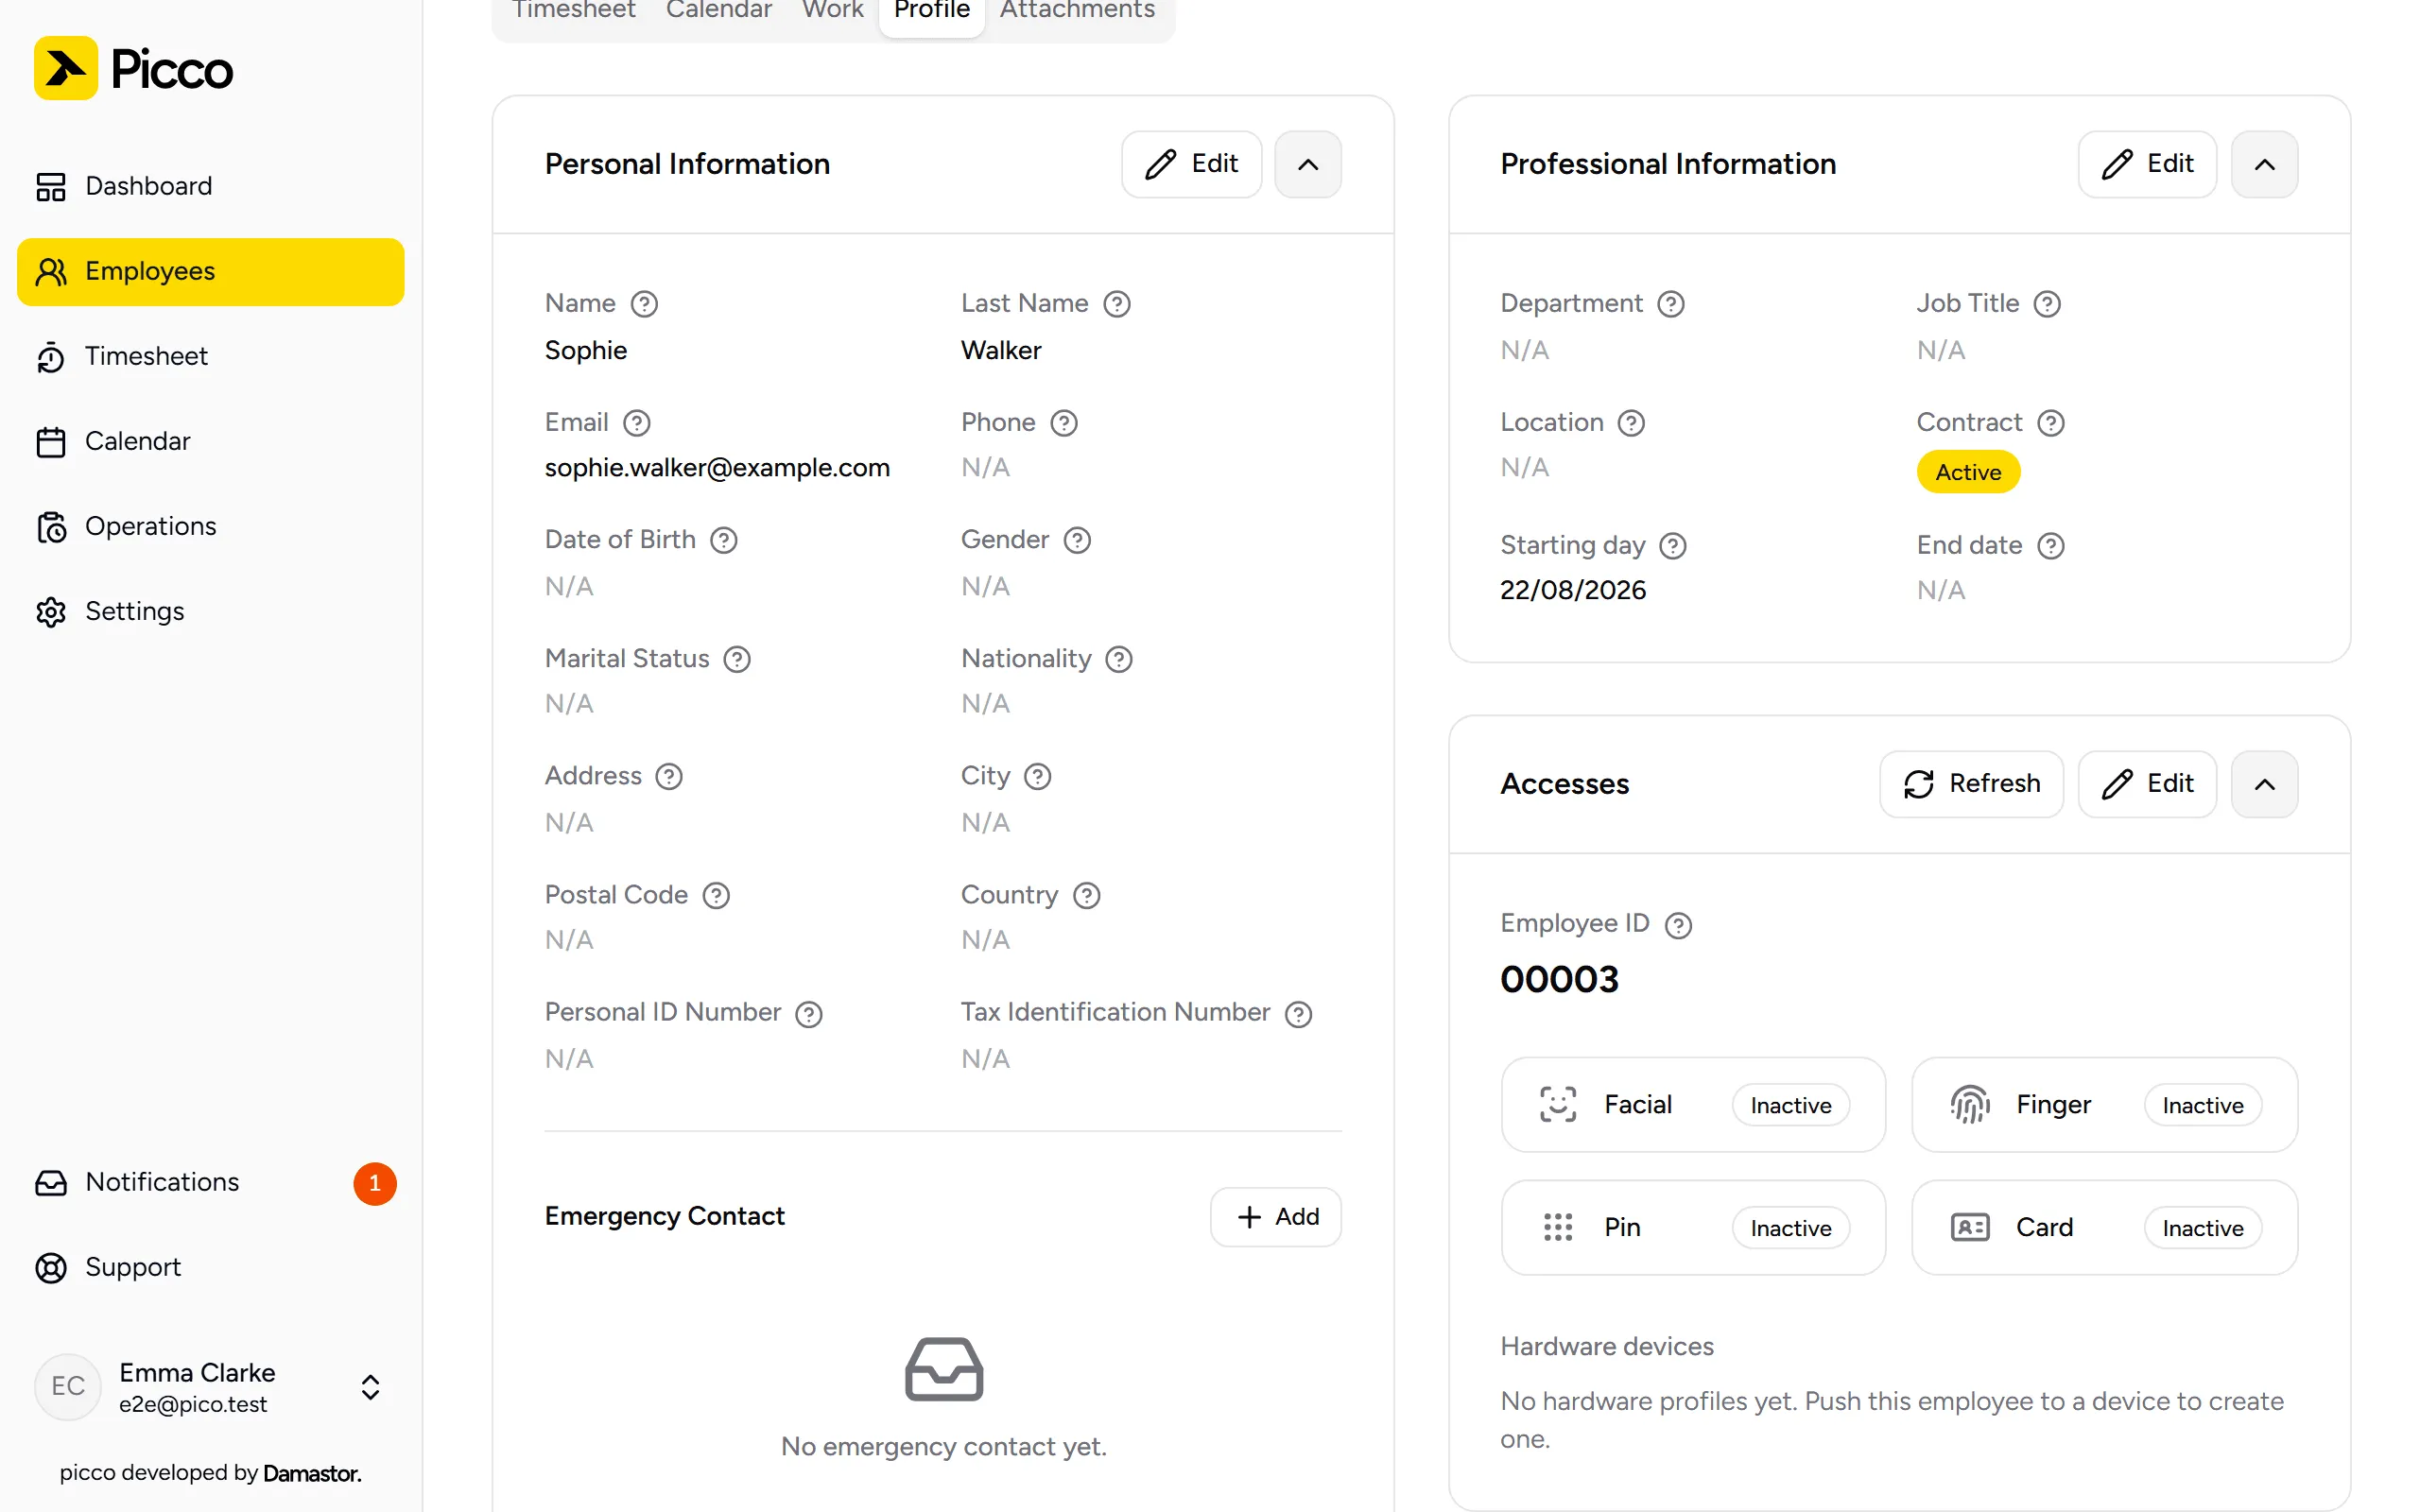The height and width of the screenshot is (1512, 2420).
Task: Refresh the Accesses panel
Action: point(1971,784)
